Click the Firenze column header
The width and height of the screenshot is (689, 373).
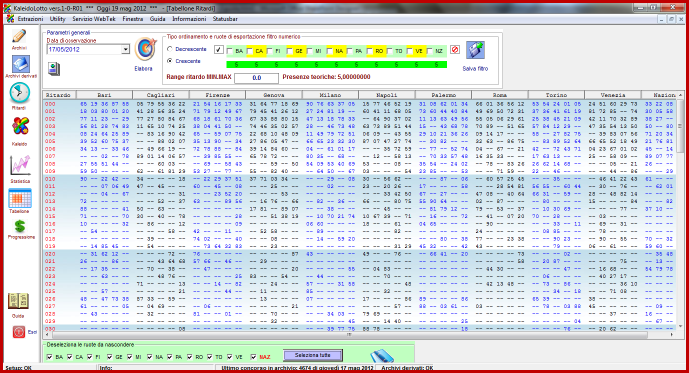(218, 95)
